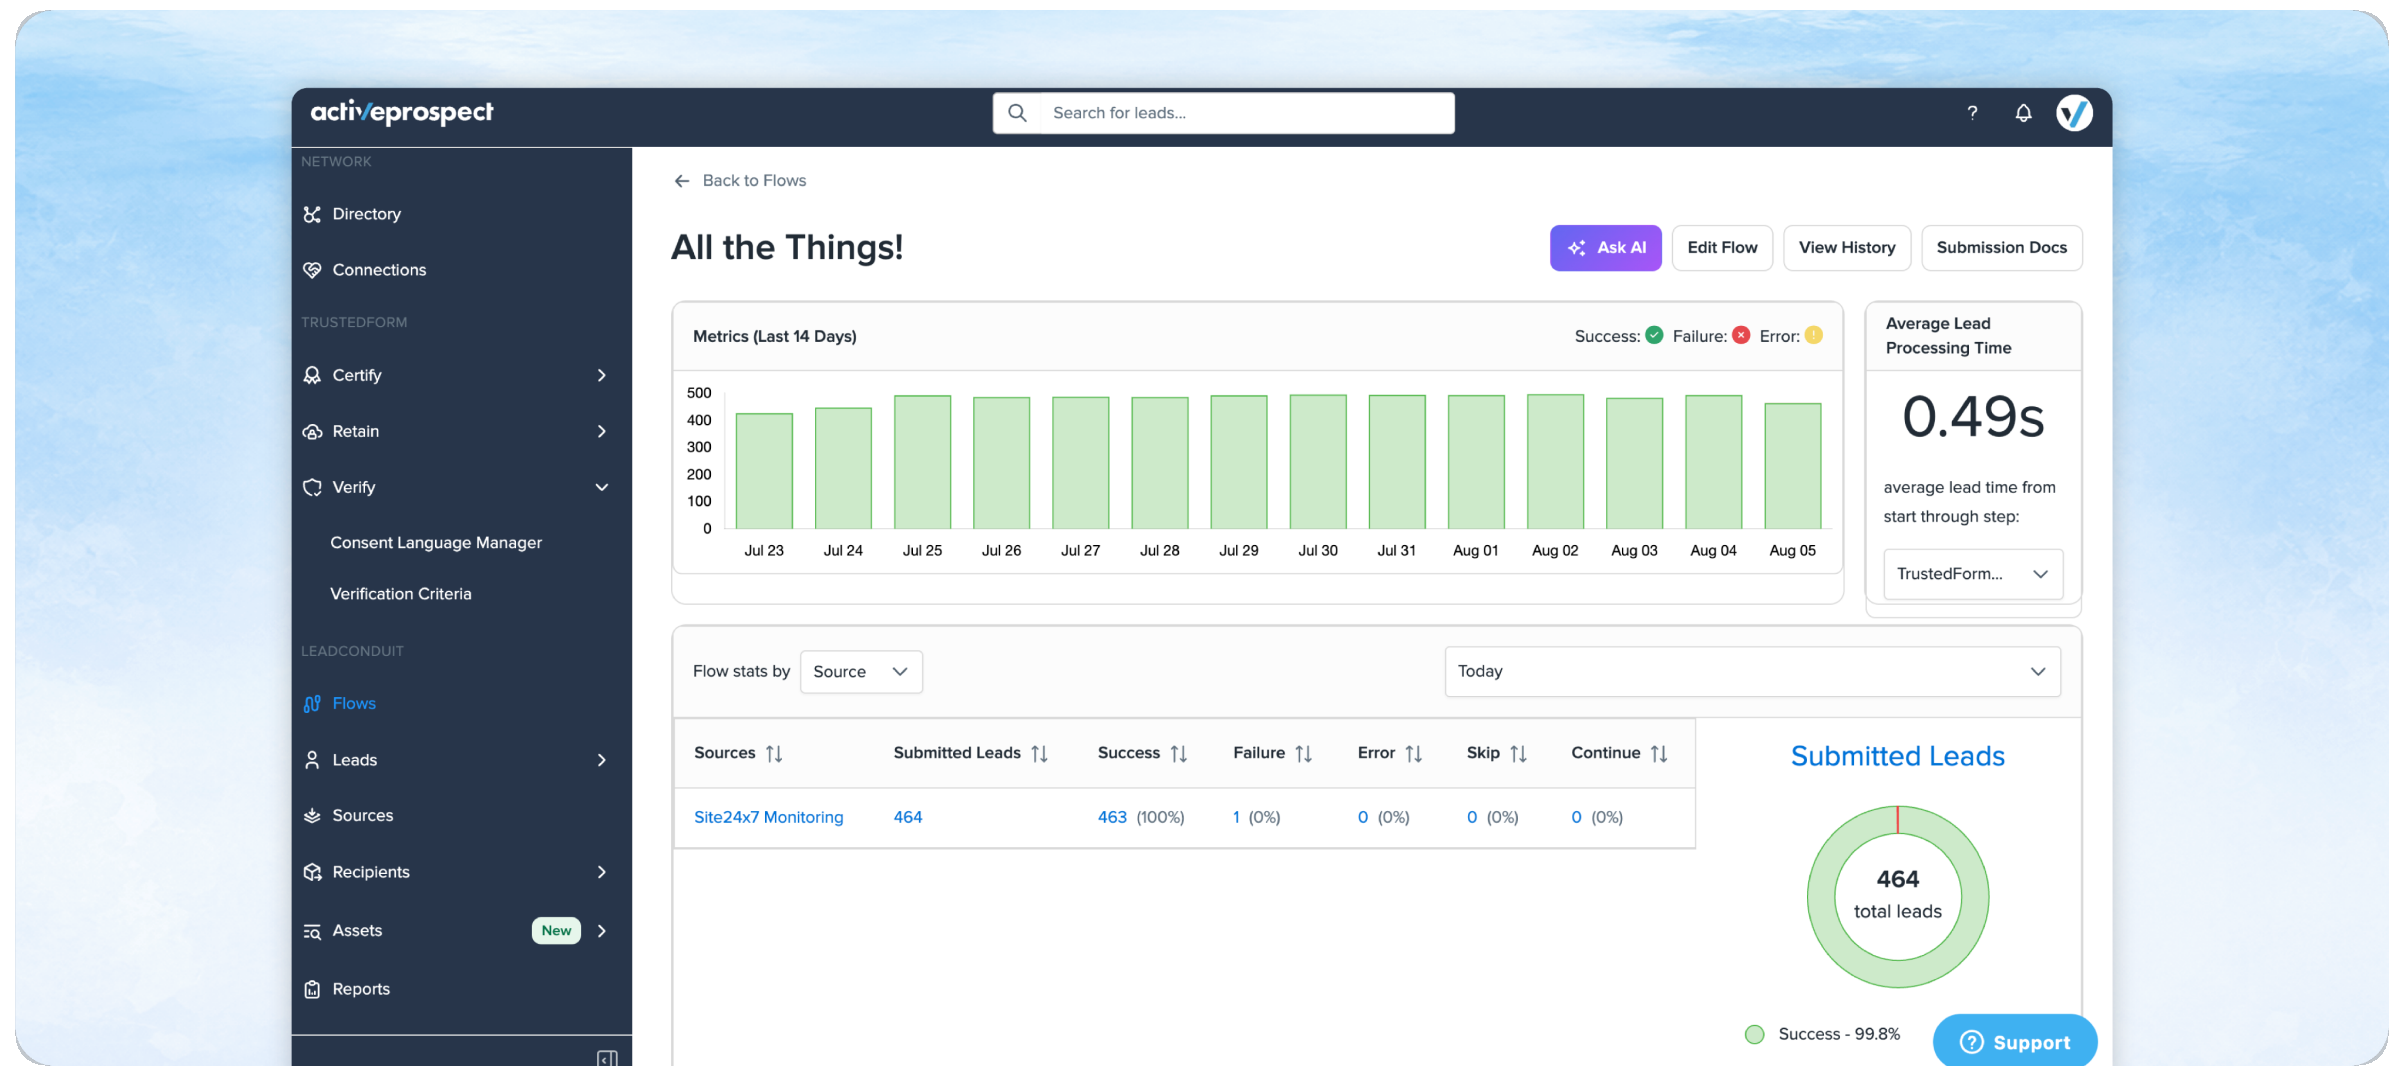Click the Ask AI button

(x=1606, y=248)
